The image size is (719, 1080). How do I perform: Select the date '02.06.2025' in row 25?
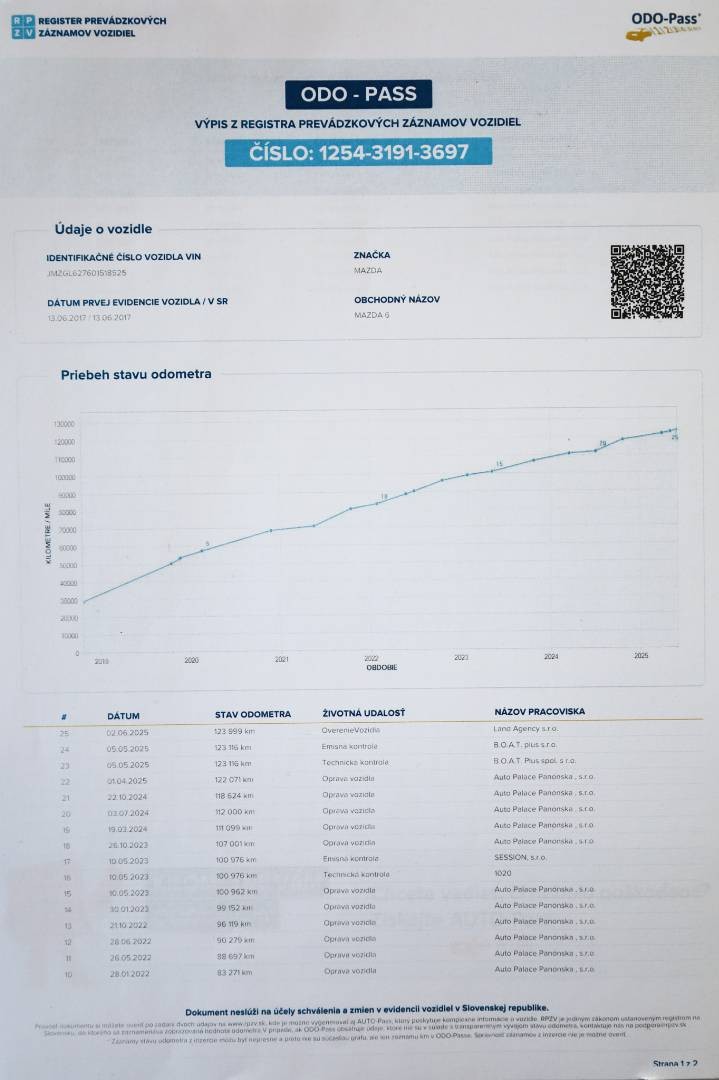coord(127,733)
